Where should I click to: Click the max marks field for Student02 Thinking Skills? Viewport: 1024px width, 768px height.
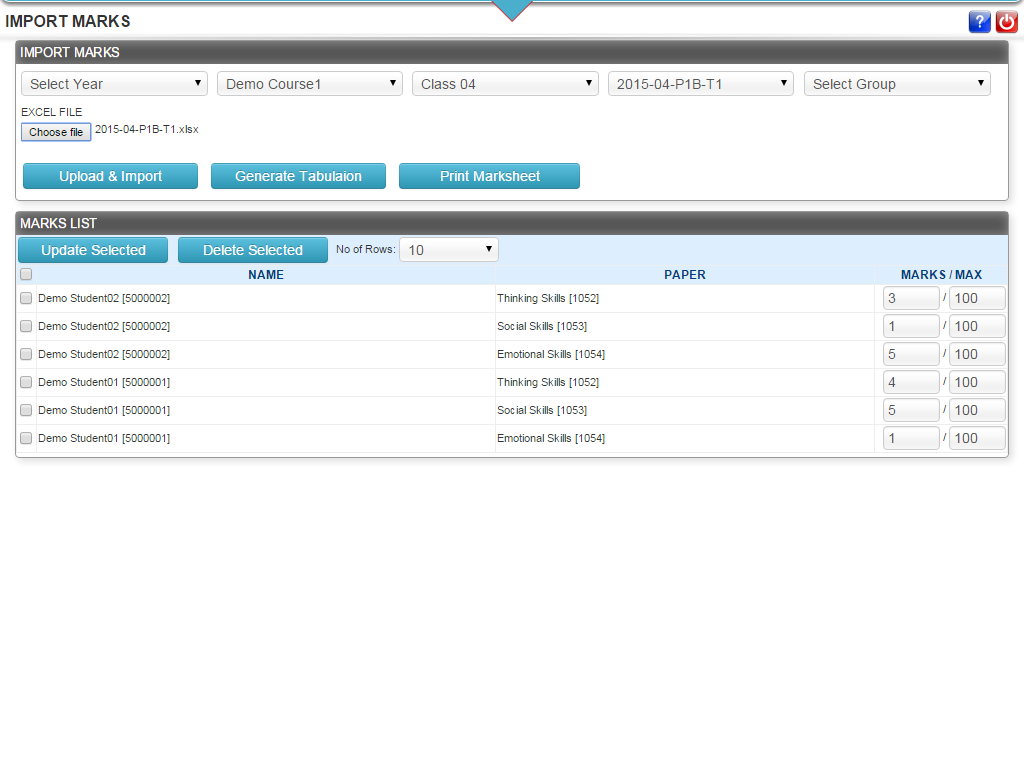(977, 298)
